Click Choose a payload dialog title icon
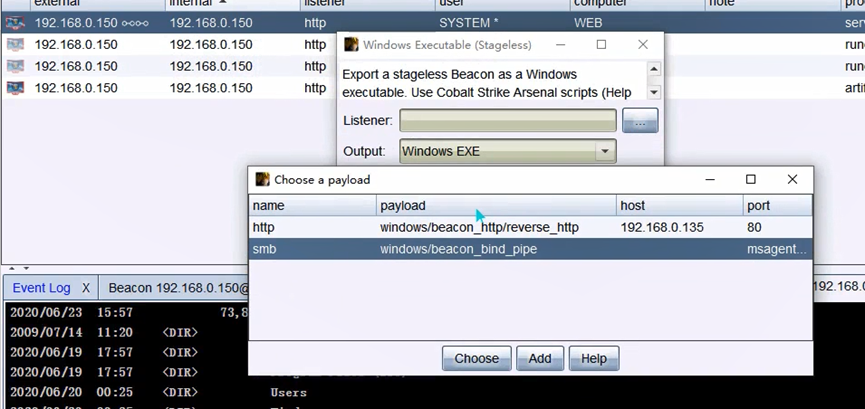Image resolution: width=865 pixels, height=409 pixels. point(263,179)
